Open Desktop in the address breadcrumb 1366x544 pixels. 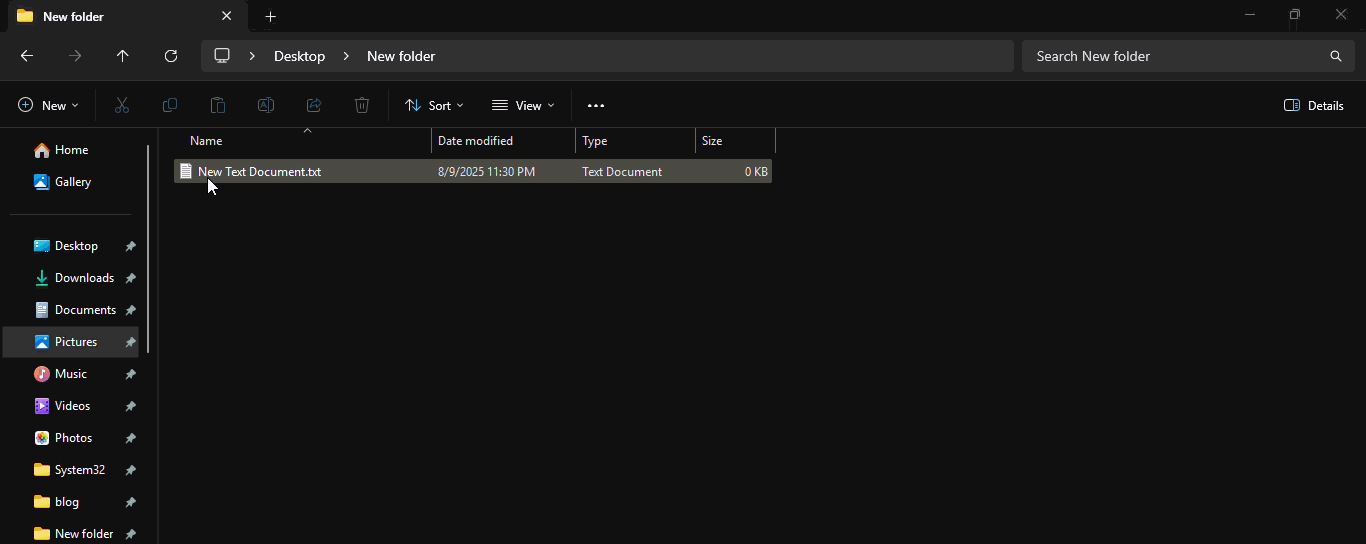pos(299,56)
